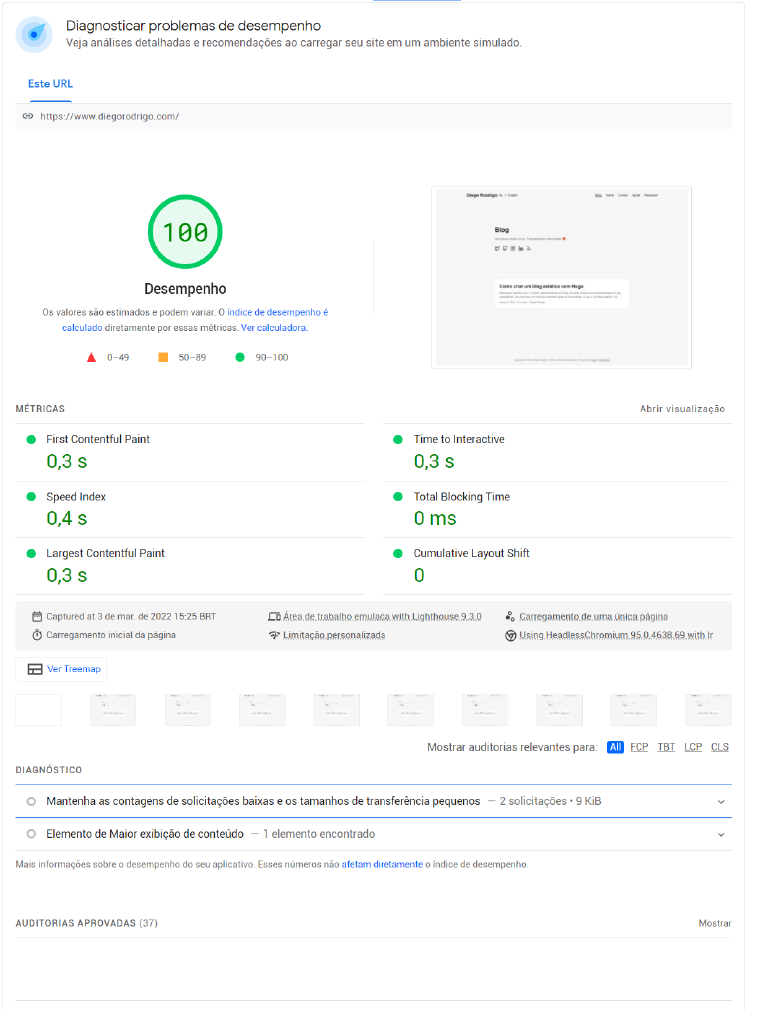Click the first blank filmstrip thumbnail

click(39, 710)
